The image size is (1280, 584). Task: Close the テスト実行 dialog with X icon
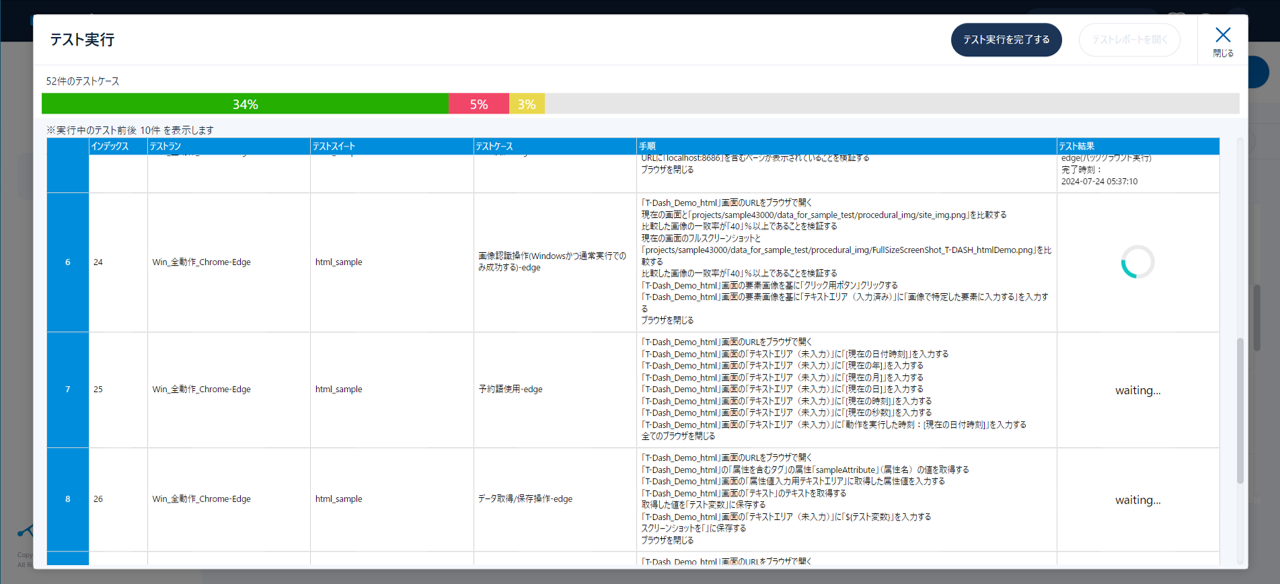coord(1223,40)
